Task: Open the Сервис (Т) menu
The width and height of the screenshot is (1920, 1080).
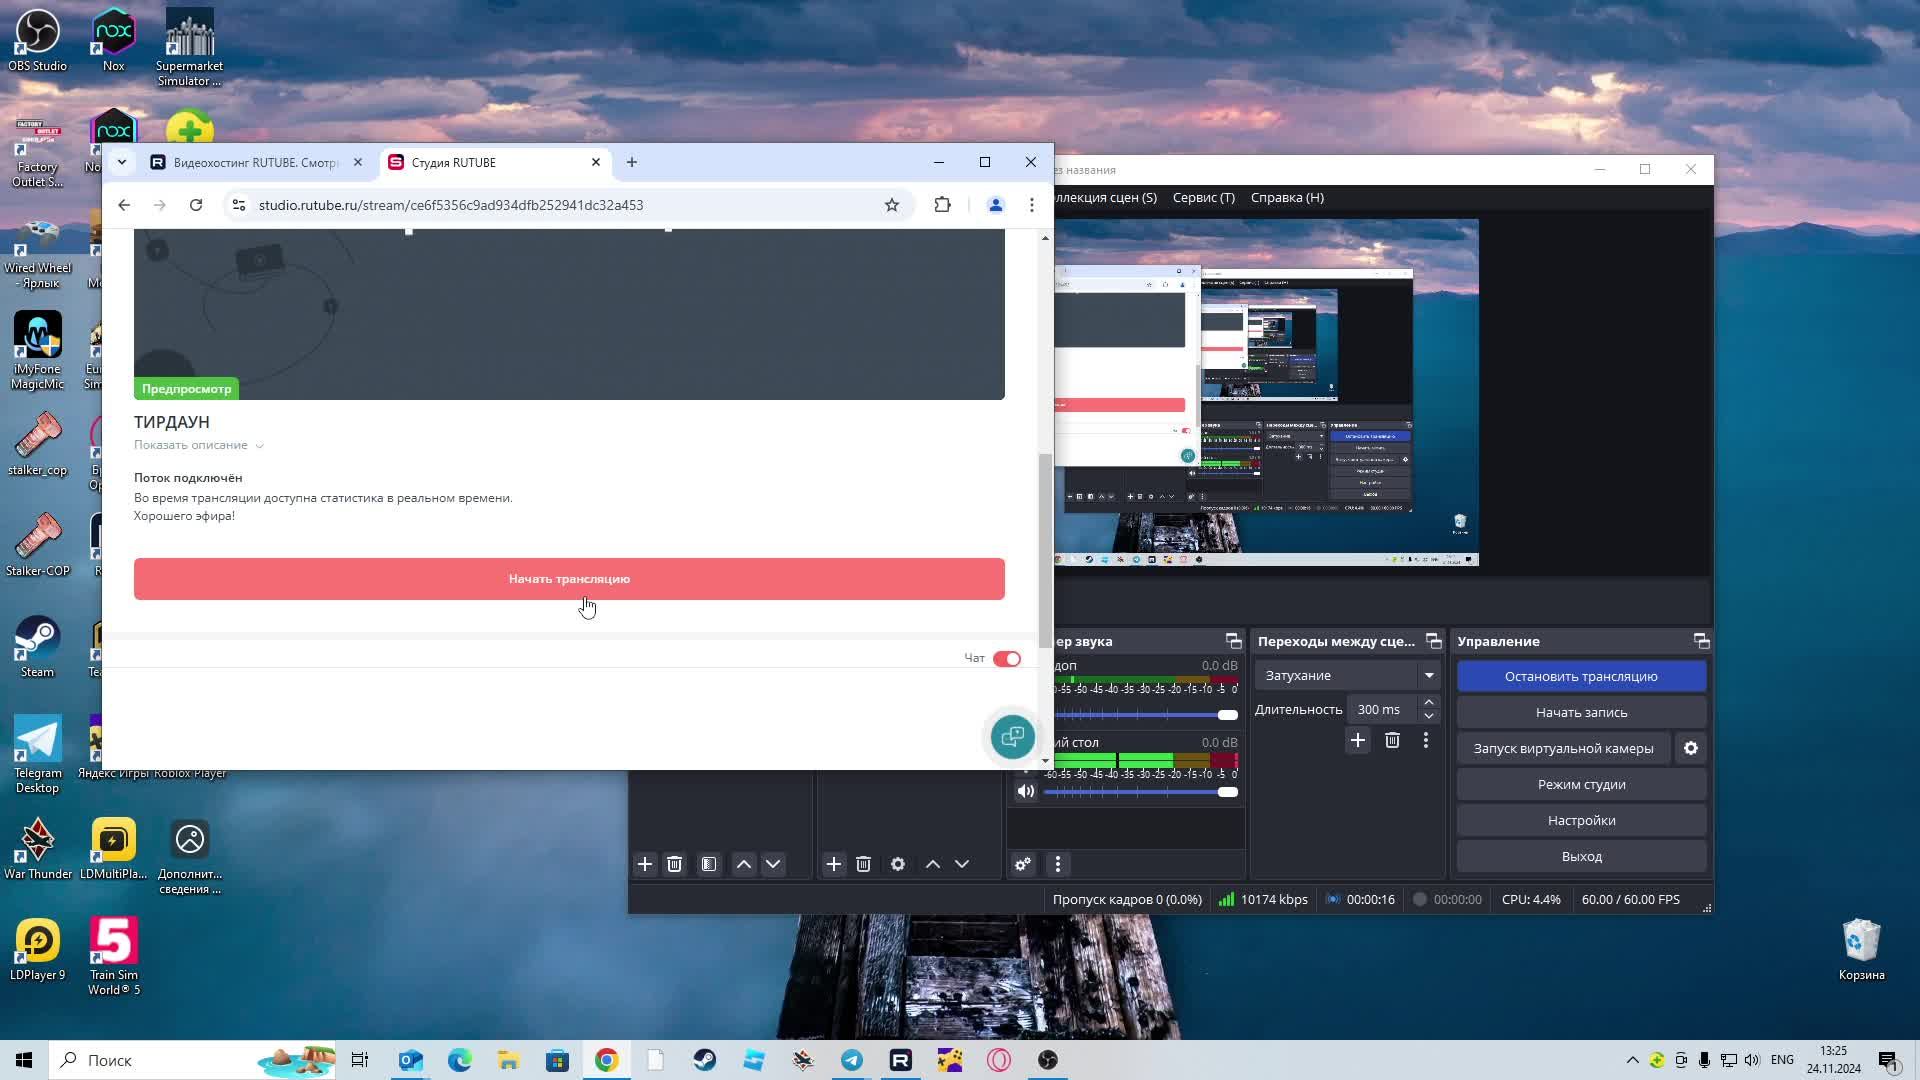Action: (1203, 197)
